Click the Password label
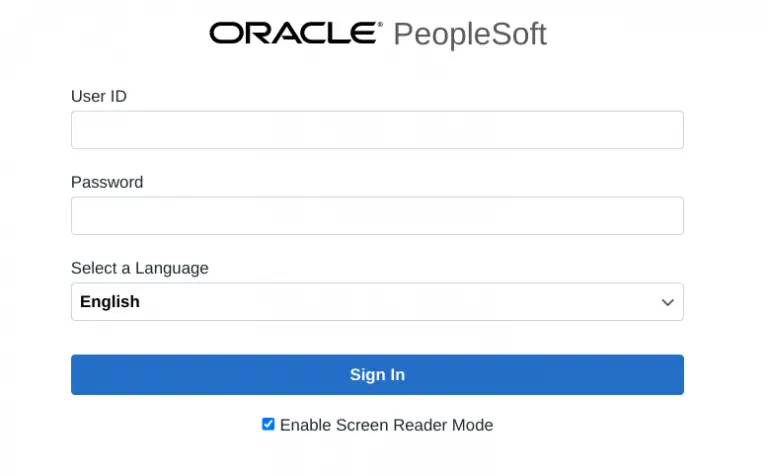 click(x=107, y=182)
